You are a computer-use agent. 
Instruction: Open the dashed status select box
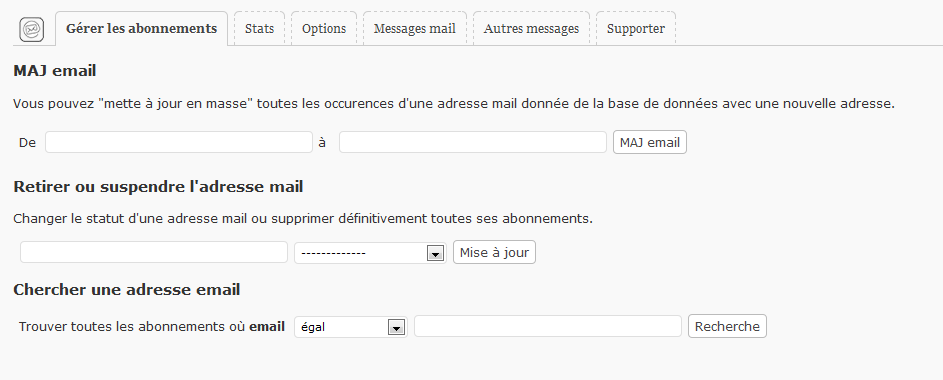pyautogui.click(x=370, y=253)
